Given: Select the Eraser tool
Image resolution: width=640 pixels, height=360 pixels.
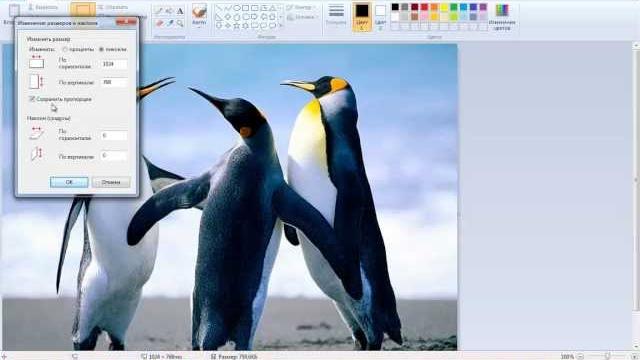Looking at the screenshot, I should click(x=159, y=23).
